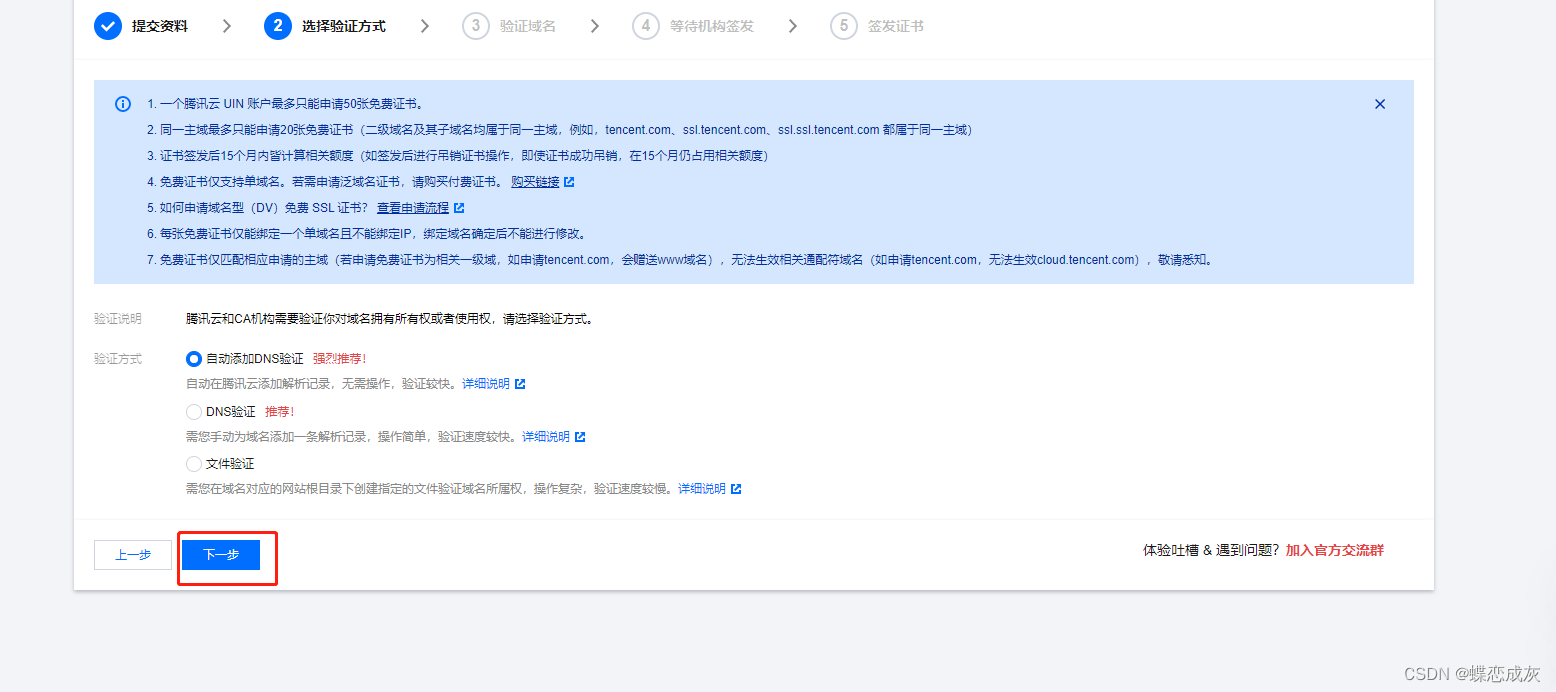This screenshot has width=1556, height=692.
Task: Click the info icon in the blue notice
Action: click(123, 104)
